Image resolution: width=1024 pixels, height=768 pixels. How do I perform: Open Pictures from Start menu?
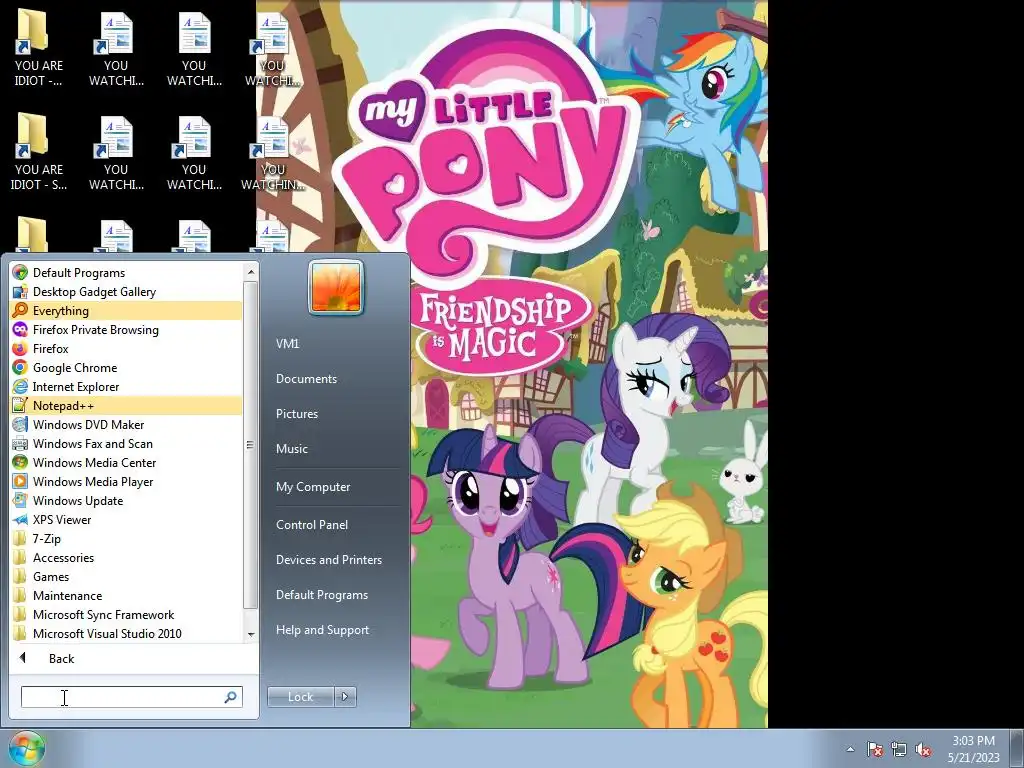click(296, 414)
